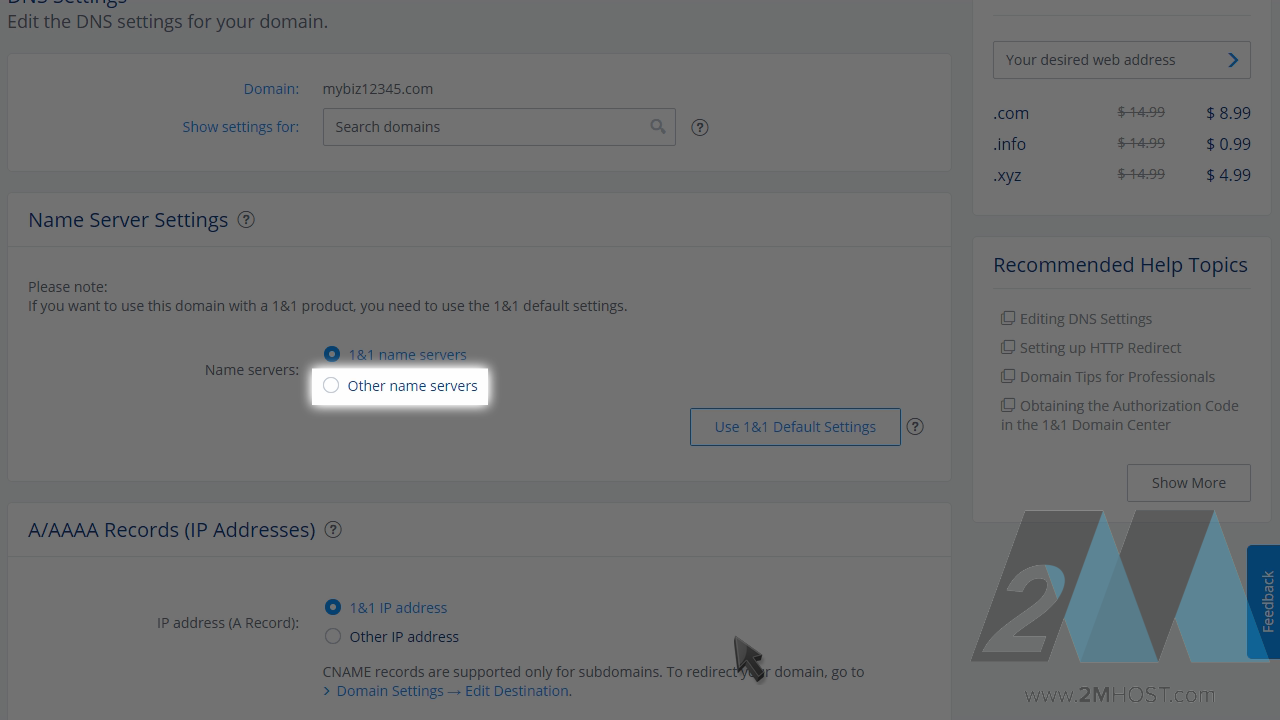
Task: Open Domain Tips for Professionals help topic
Action: [1117, 377]
